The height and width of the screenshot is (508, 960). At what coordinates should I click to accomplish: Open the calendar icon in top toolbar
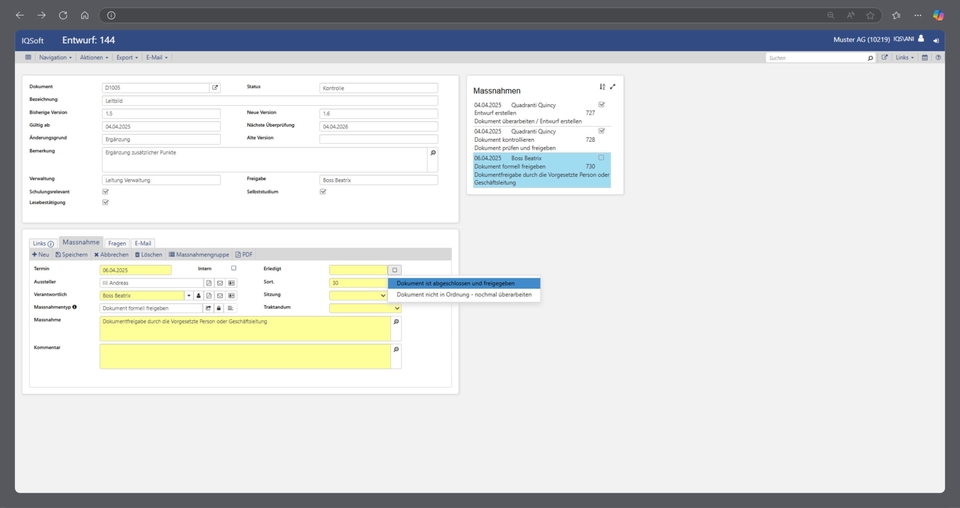pyautogui.click(x=924, y=58)
